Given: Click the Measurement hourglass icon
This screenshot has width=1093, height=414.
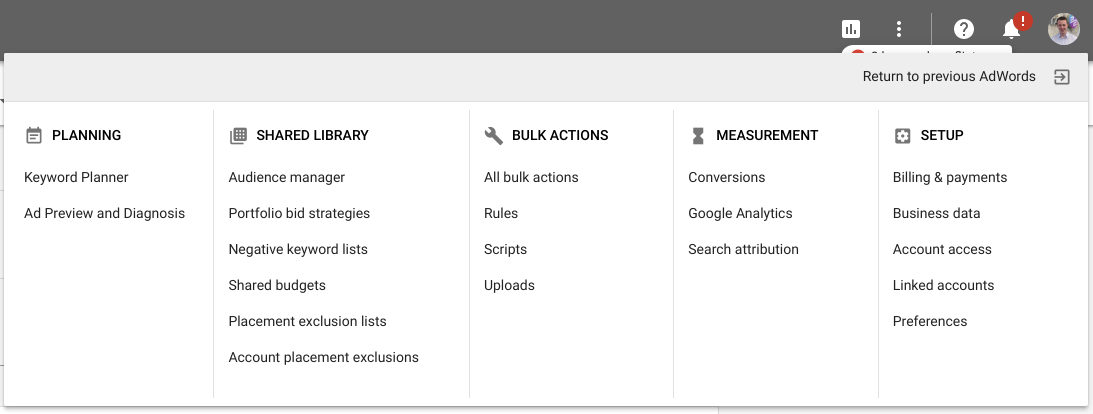Looking at the screenshot, I should 698,135.
